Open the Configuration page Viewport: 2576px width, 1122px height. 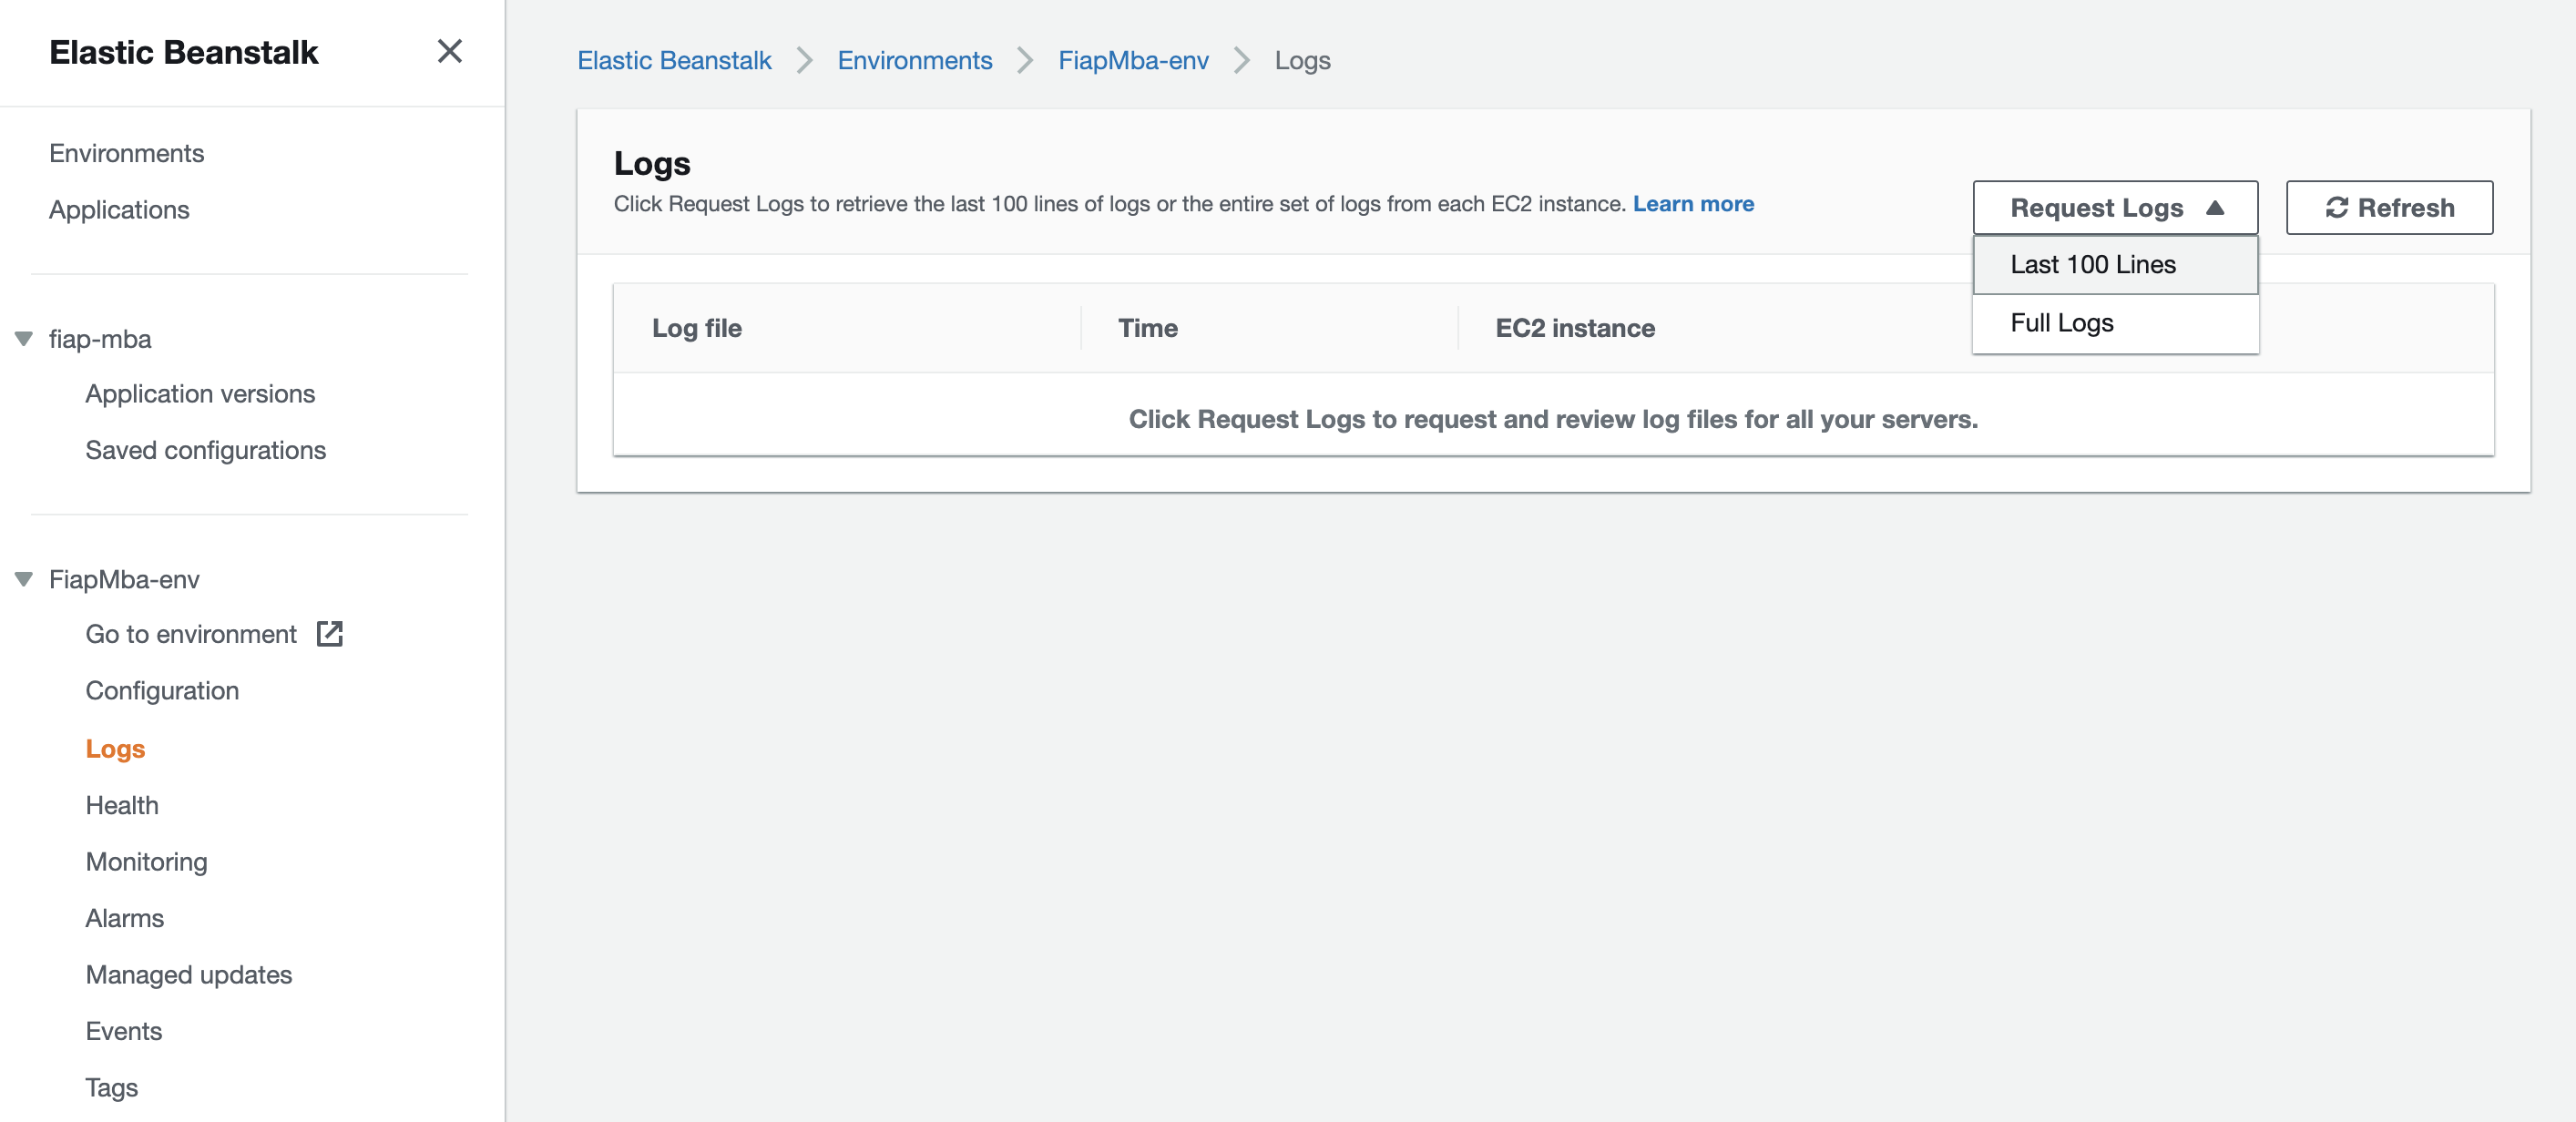point(162,691)
